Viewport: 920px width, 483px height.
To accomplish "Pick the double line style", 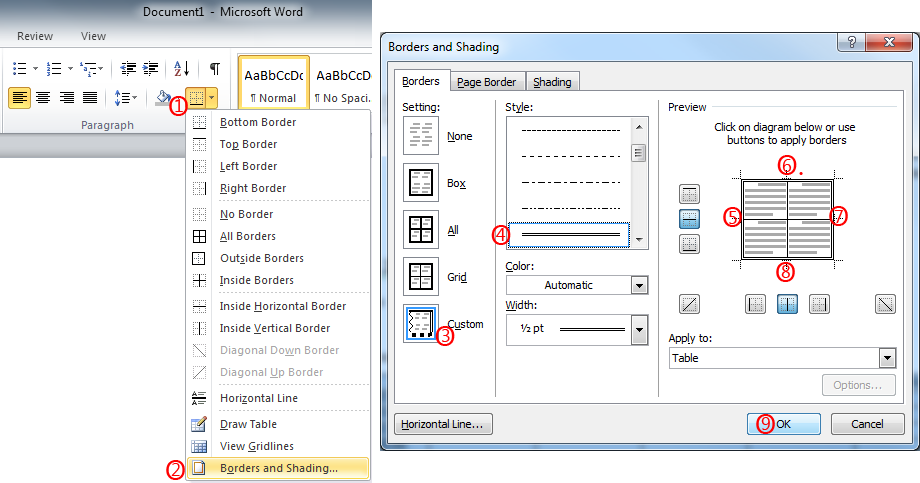I will (569, 235).
